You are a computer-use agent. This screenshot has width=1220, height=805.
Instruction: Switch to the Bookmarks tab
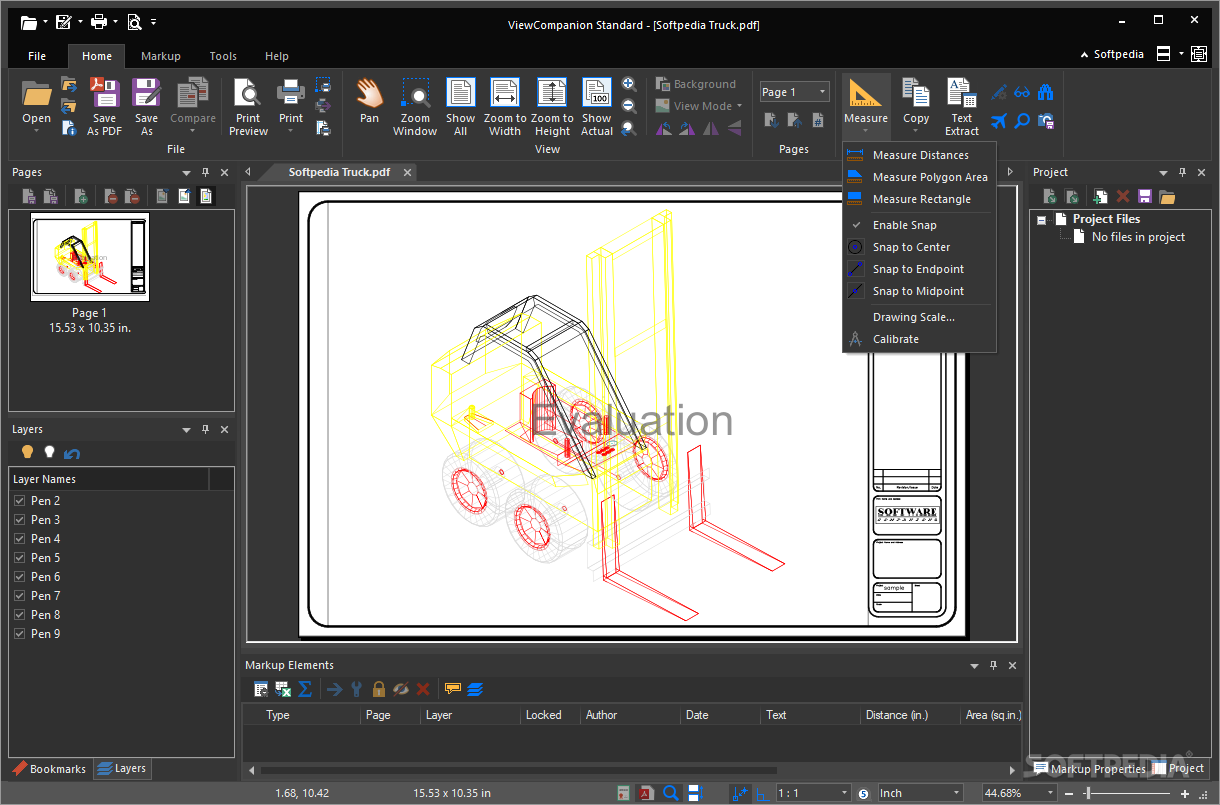click(49, 769)
